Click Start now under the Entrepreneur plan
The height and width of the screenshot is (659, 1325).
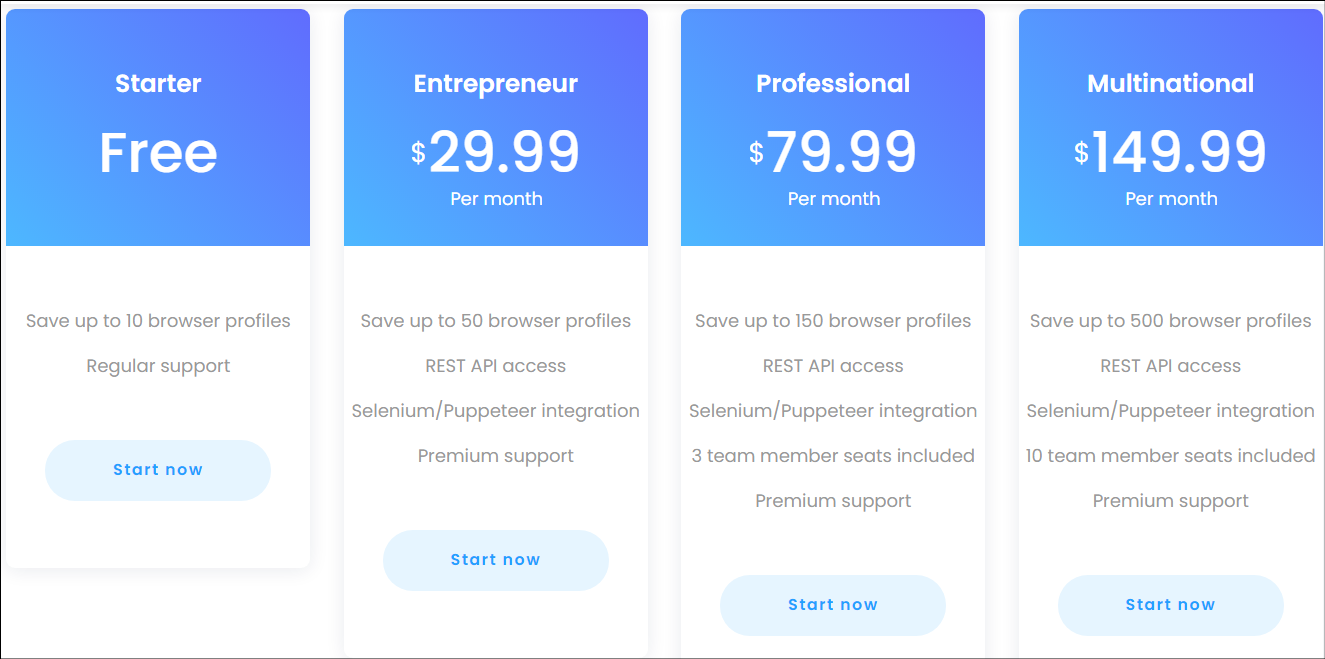tap(495, 560)
